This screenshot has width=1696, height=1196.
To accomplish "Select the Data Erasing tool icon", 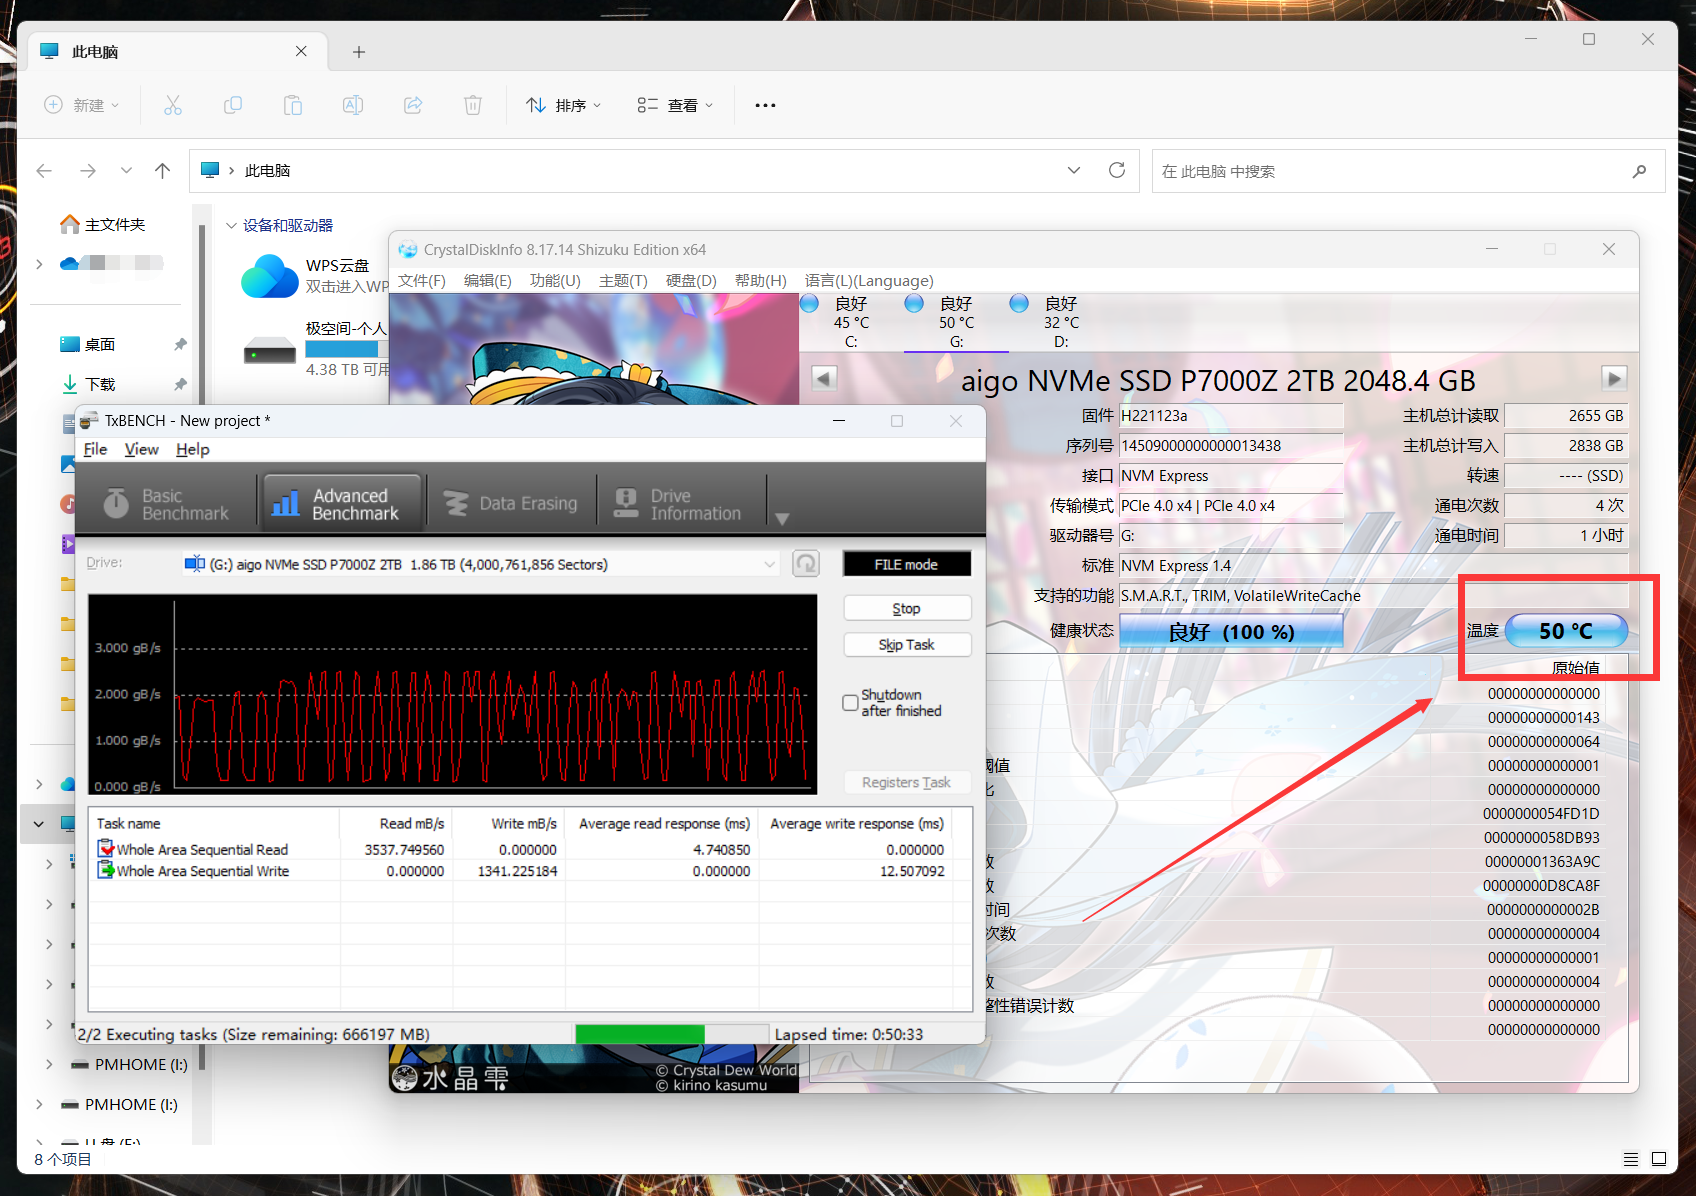I will coord(456,503).
